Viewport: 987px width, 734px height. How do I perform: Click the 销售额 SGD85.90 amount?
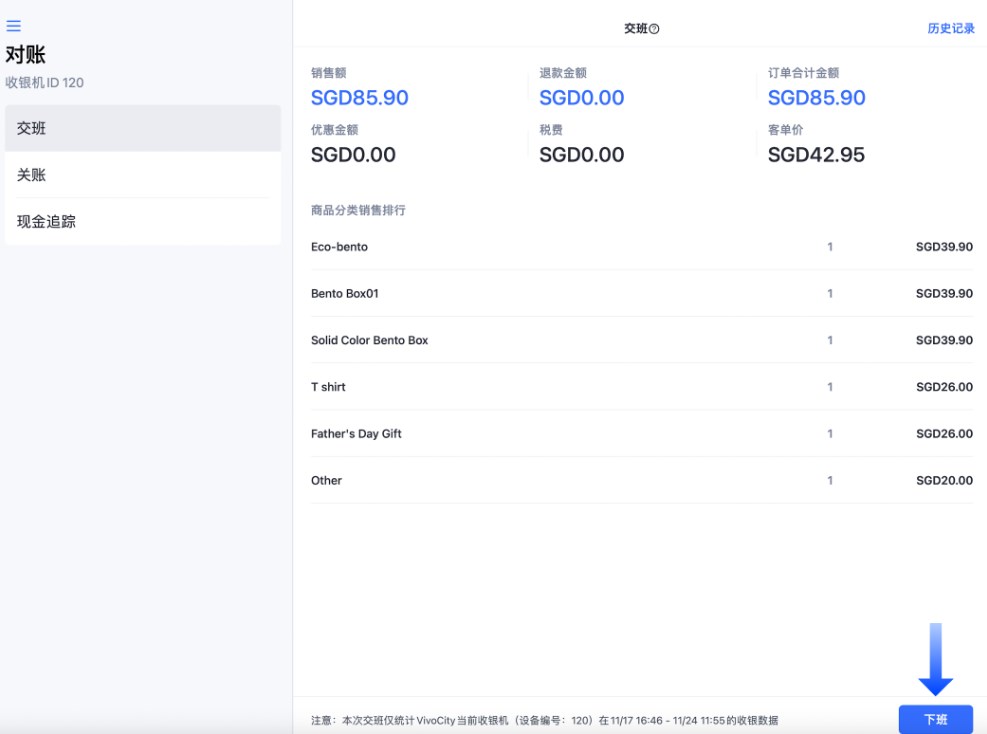click(360, 98)
